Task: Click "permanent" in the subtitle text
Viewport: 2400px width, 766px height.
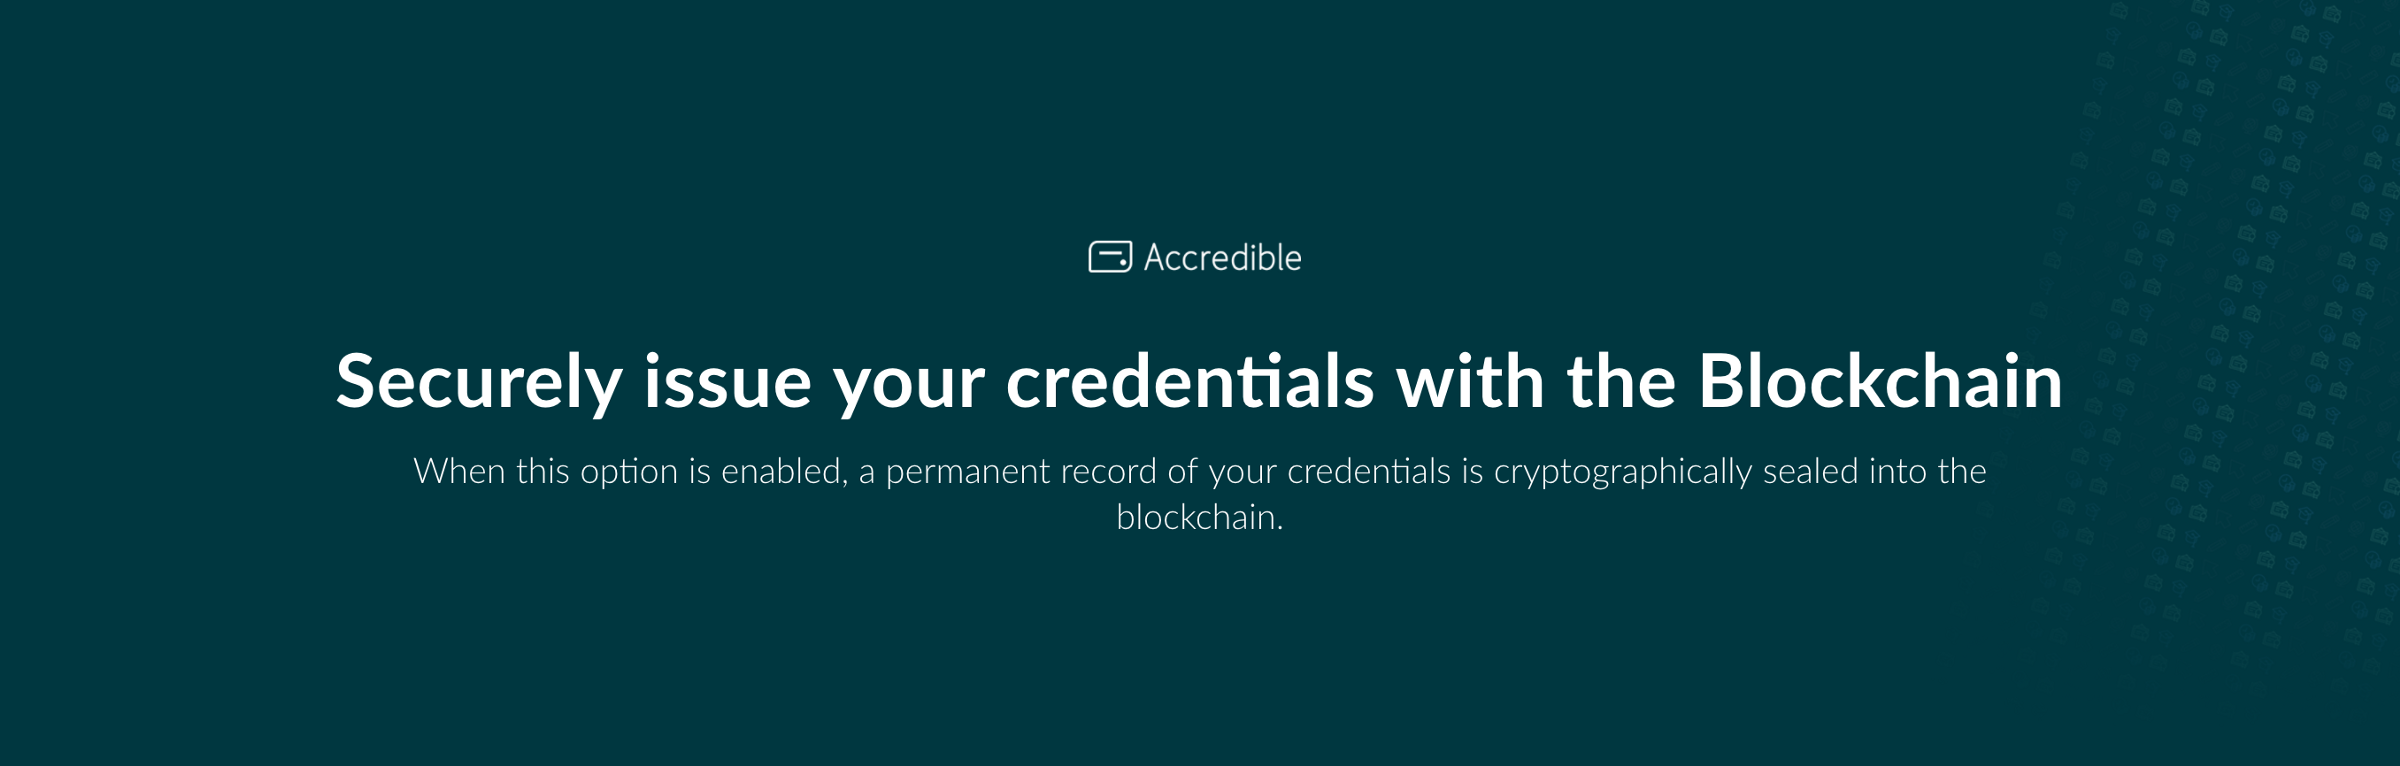Action: pos(967,473)
